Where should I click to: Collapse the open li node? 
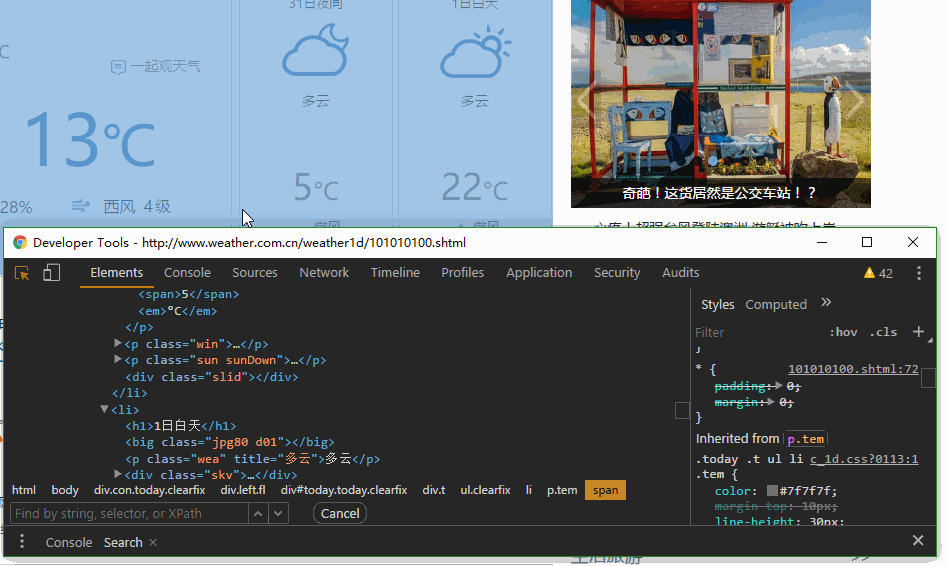pyautogui.click(x=104, y=409)
